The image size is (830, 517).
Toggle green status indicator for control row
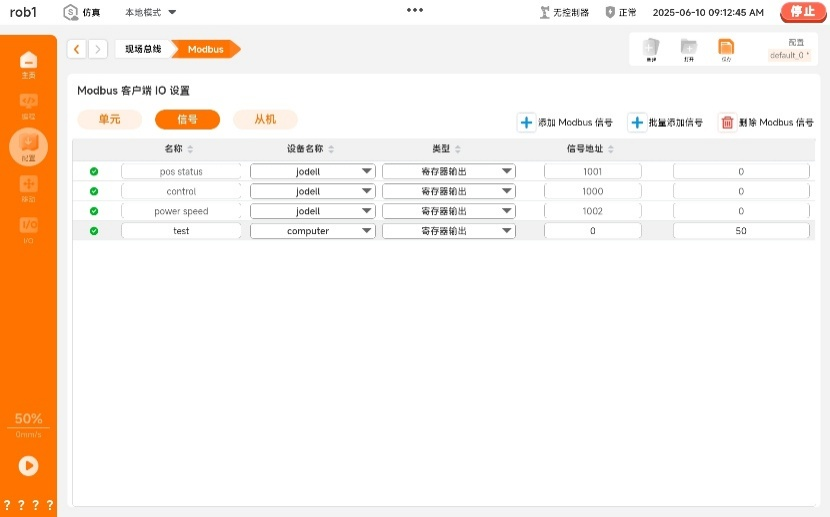94,191
